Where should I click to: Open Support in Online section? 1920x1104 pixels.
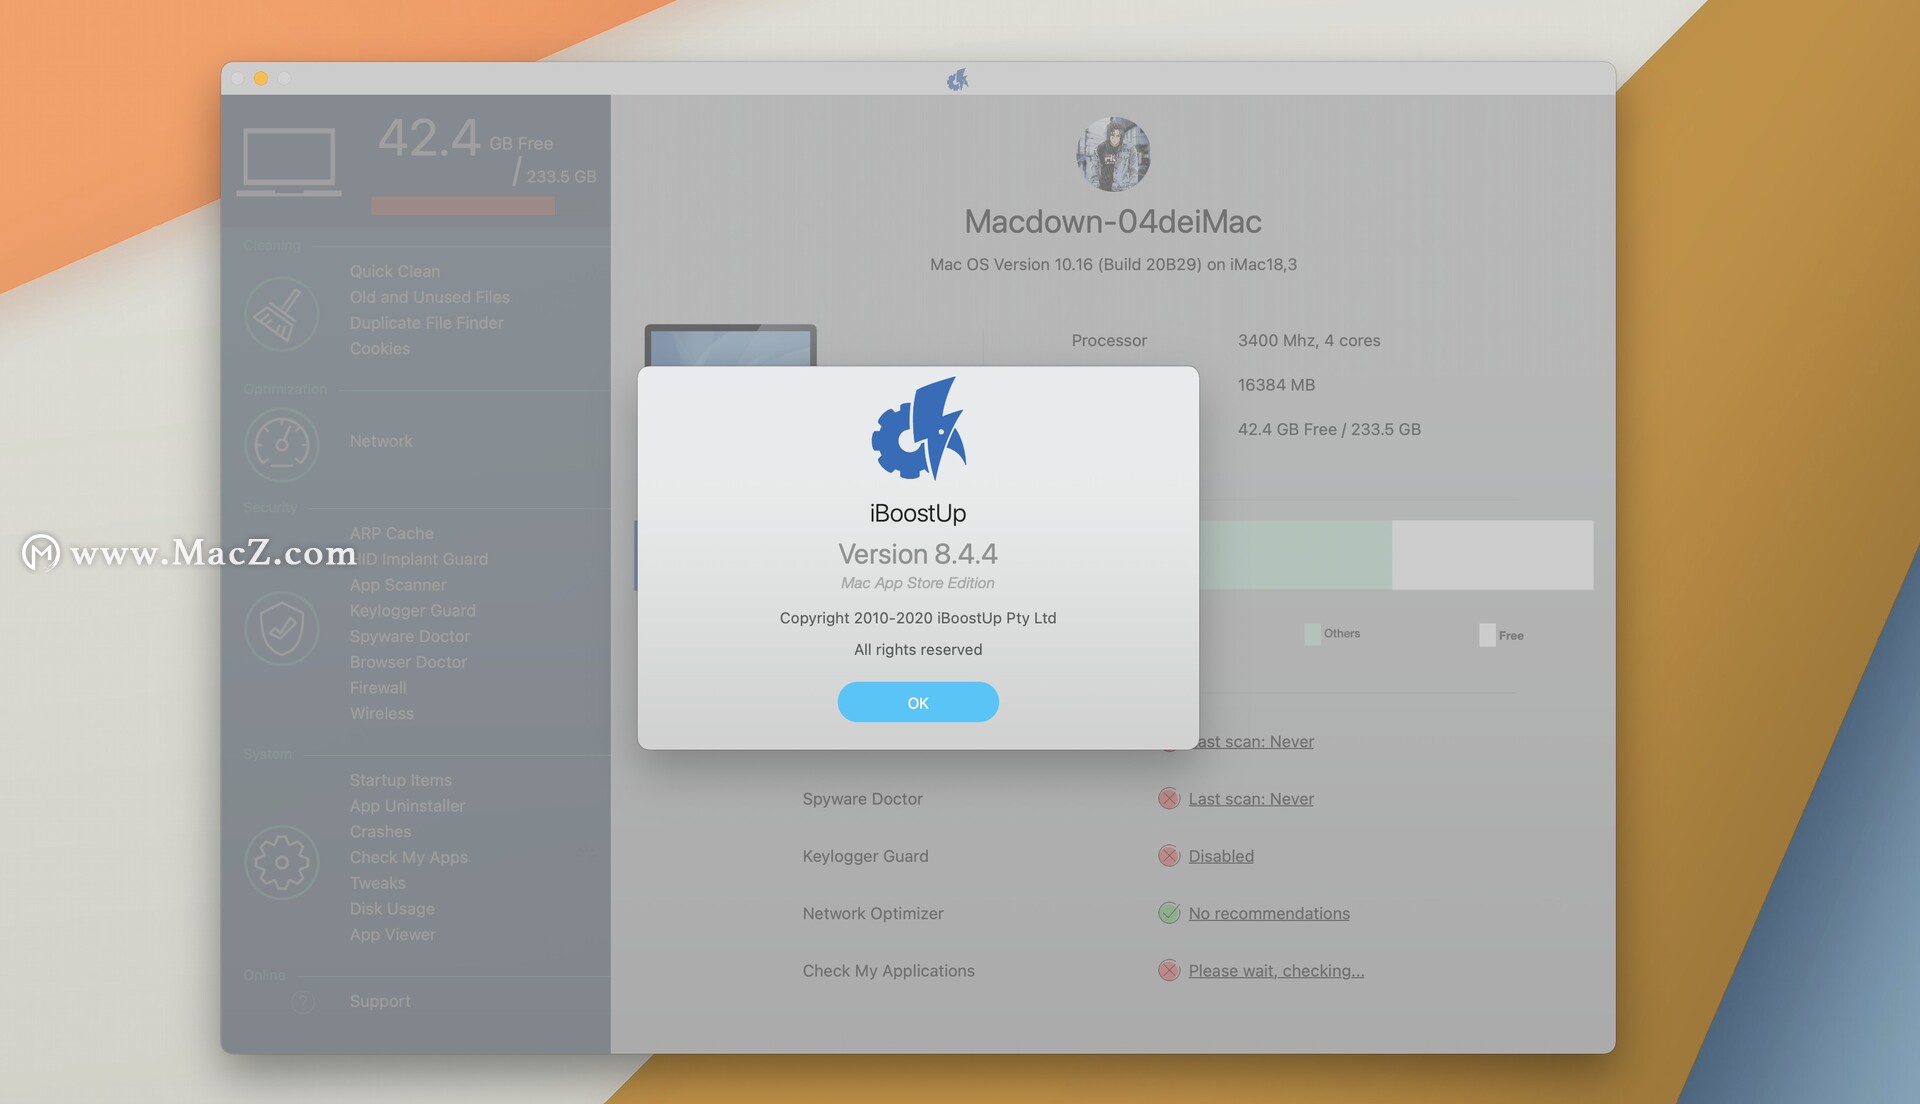379,1001
